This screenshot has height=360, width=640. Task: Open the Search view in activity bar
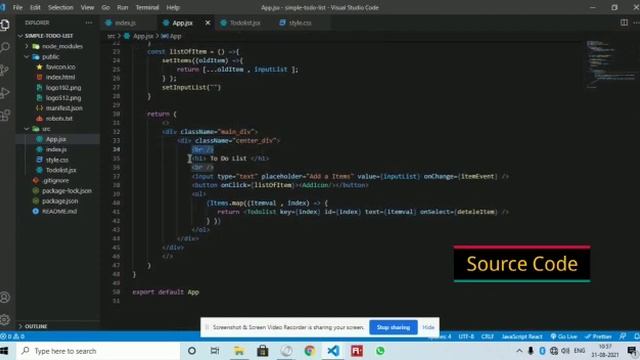[5, 47]
